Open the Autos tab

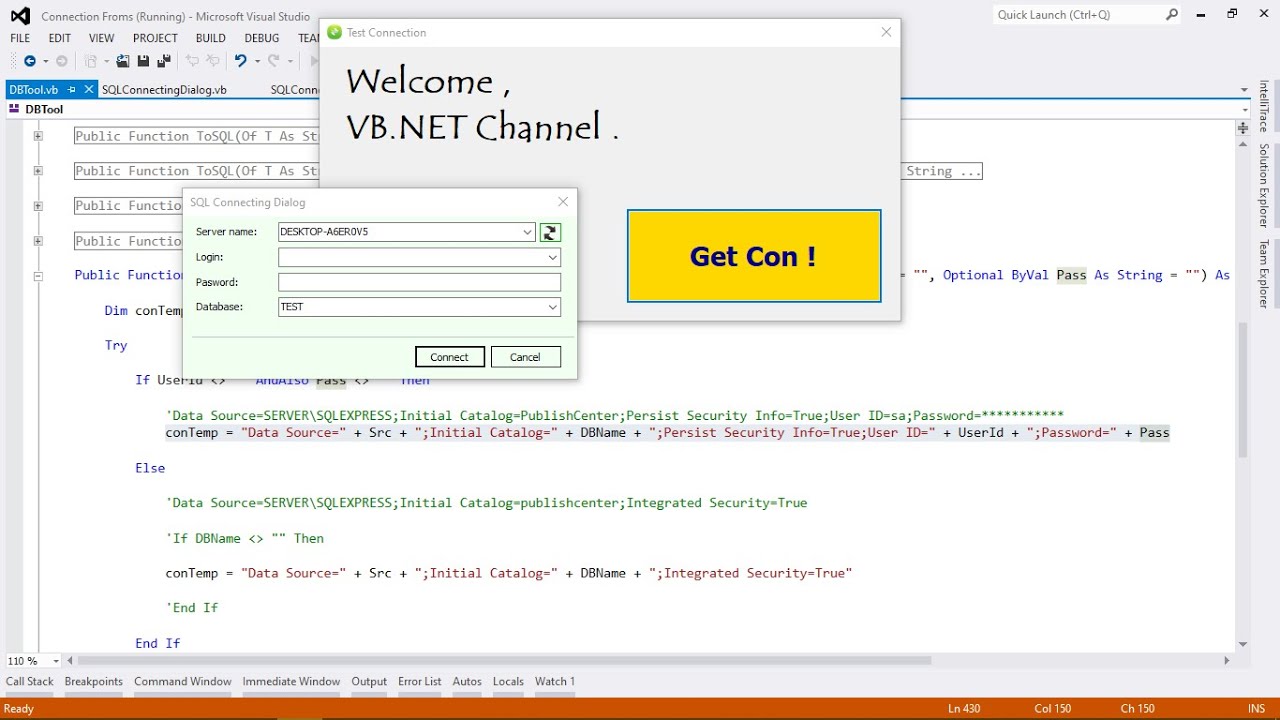tap(467, 682)
